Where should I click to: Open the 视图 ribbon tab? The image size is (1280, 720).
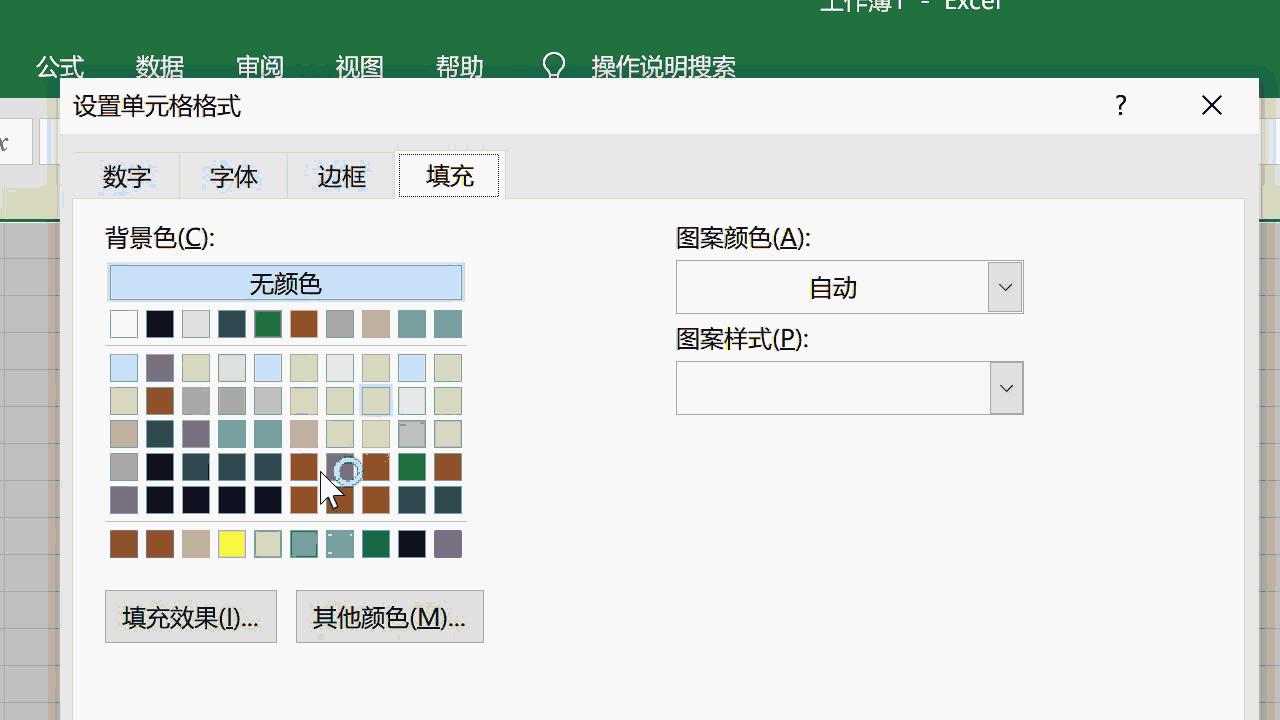360,67
